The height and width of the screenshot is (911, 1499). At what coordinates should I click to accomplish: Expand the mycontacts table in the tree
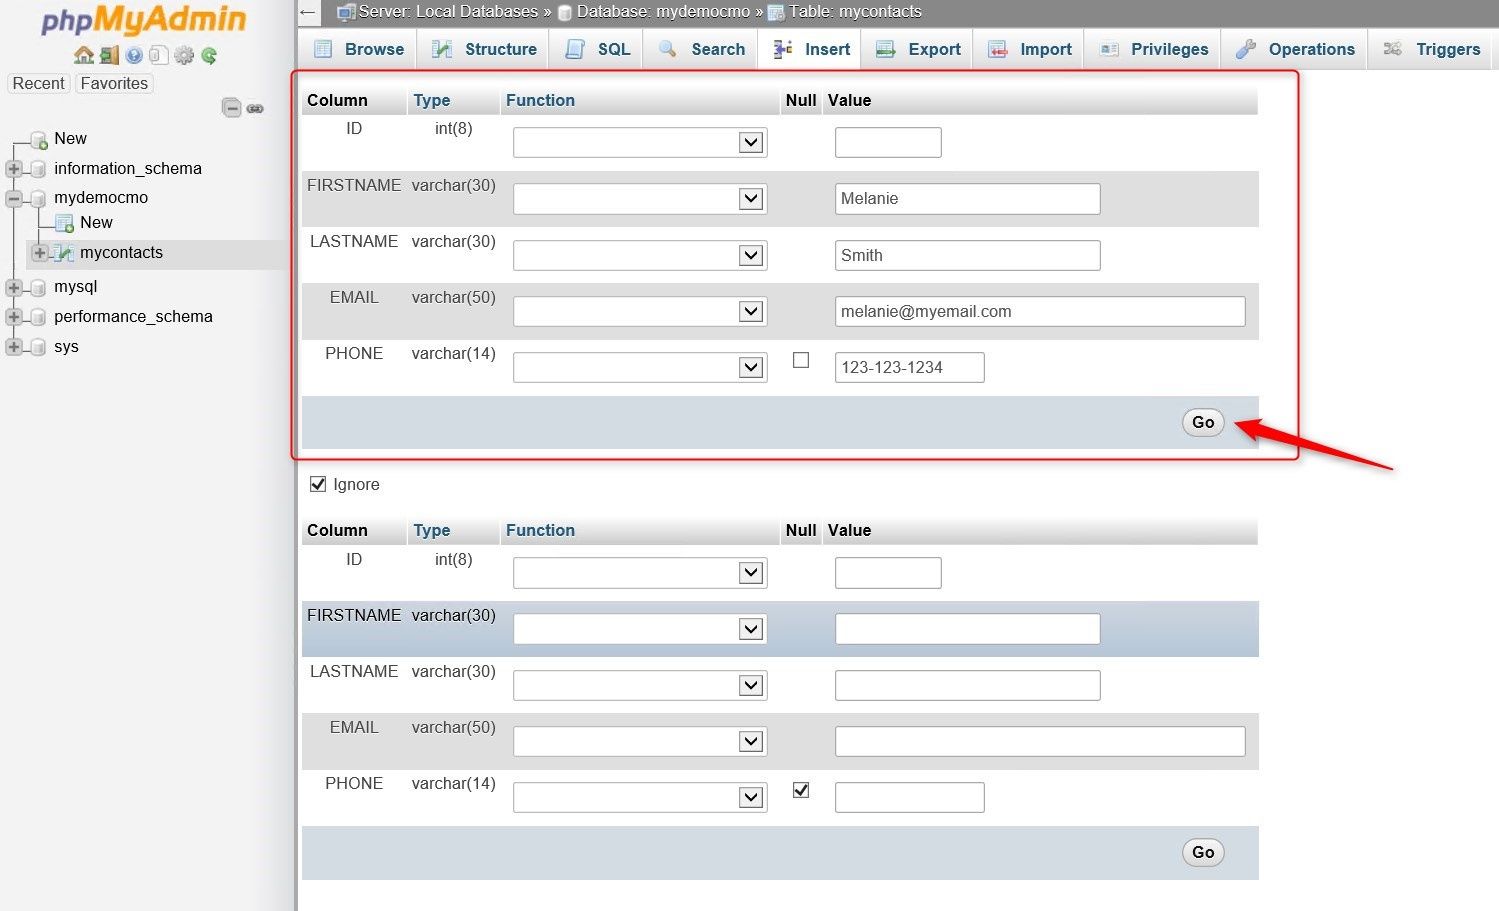38,253
